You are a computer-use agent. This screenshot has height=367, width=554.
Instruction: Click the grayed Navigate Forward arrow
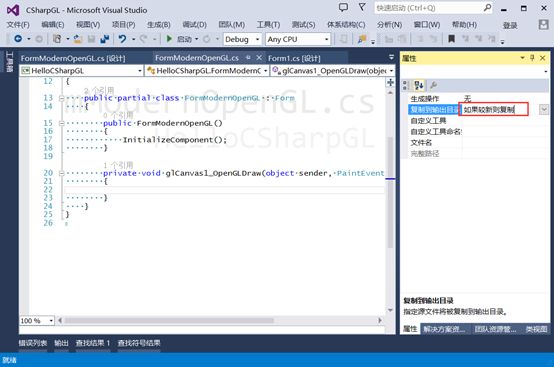coord(39,39)
